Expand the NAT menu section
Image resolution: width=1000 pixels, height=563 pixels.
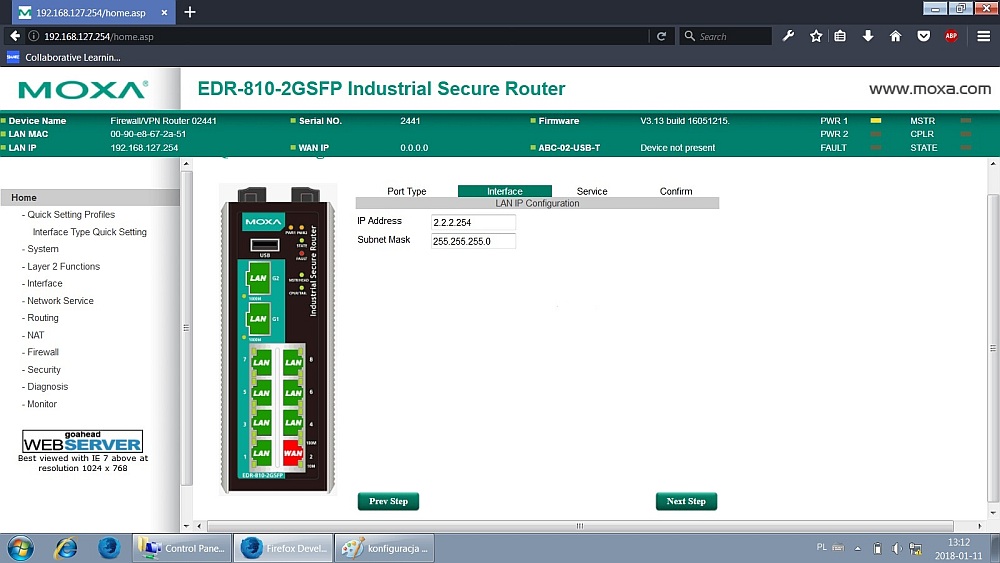(x=35, y=335)
